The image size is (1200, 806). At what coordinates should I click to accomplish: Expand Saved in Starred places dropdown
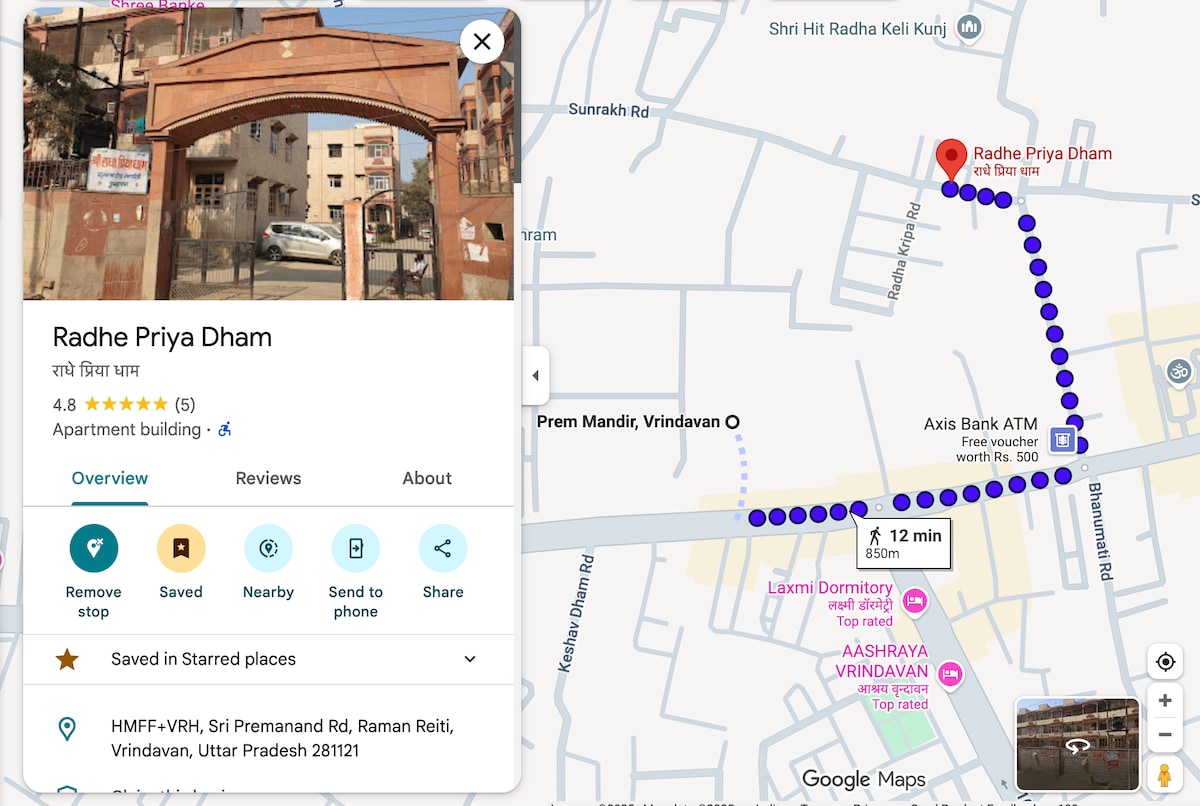[x=470, y=659]
